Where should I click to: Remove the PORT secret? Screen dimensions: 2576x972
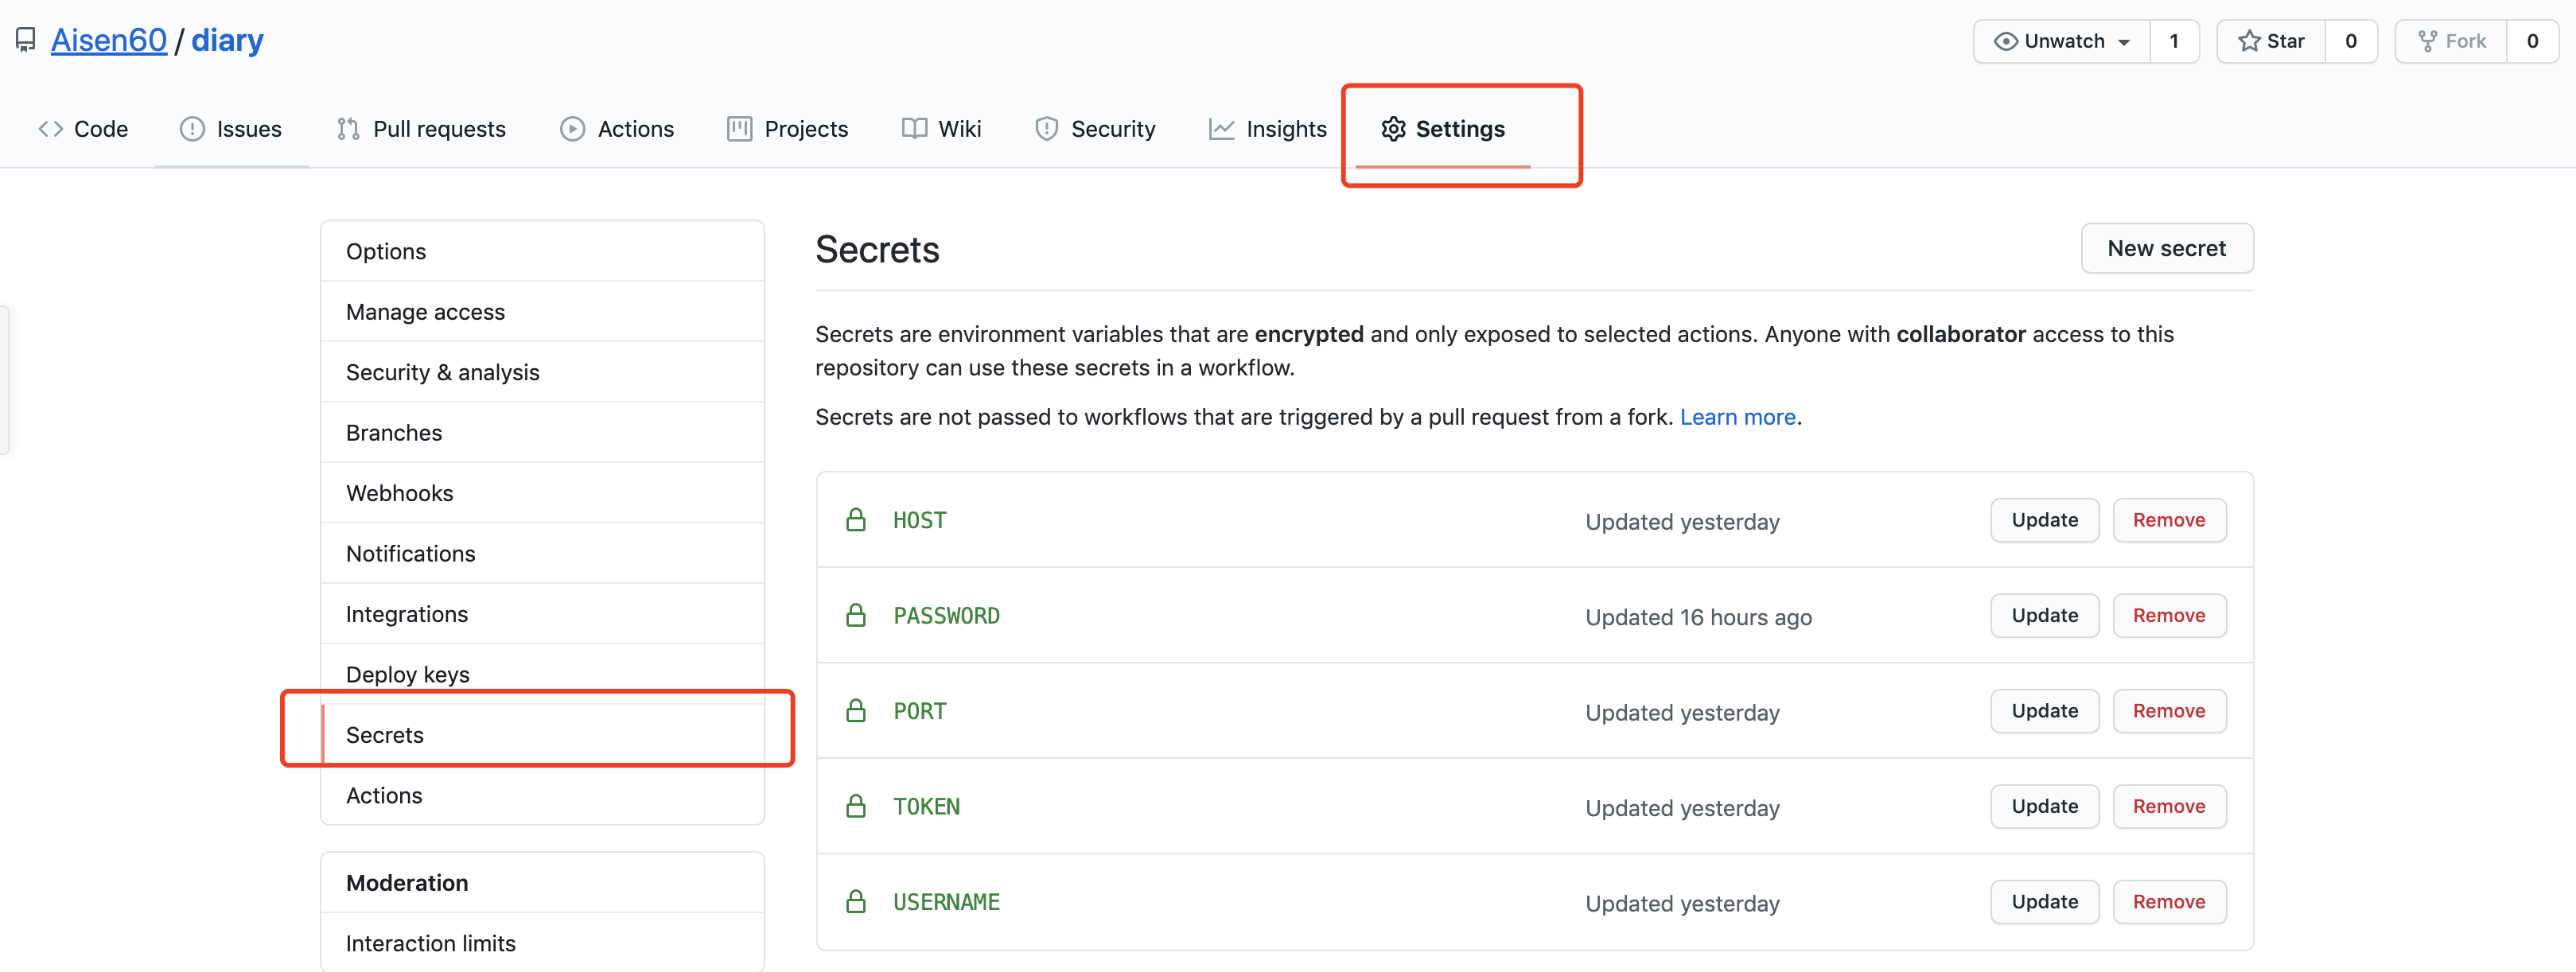pyautogui.click(x=2169, y=711)
